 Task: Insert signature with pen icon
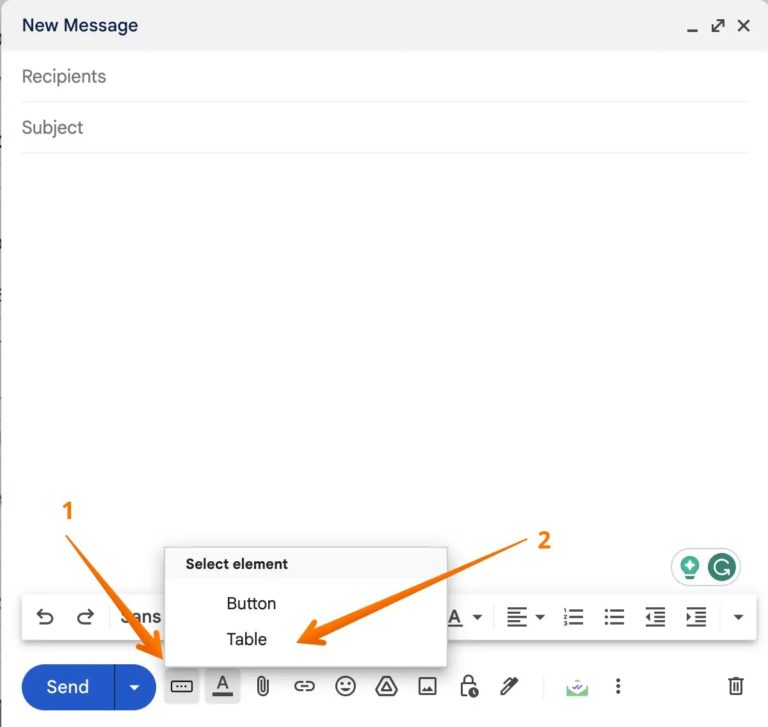coord(509,686)
